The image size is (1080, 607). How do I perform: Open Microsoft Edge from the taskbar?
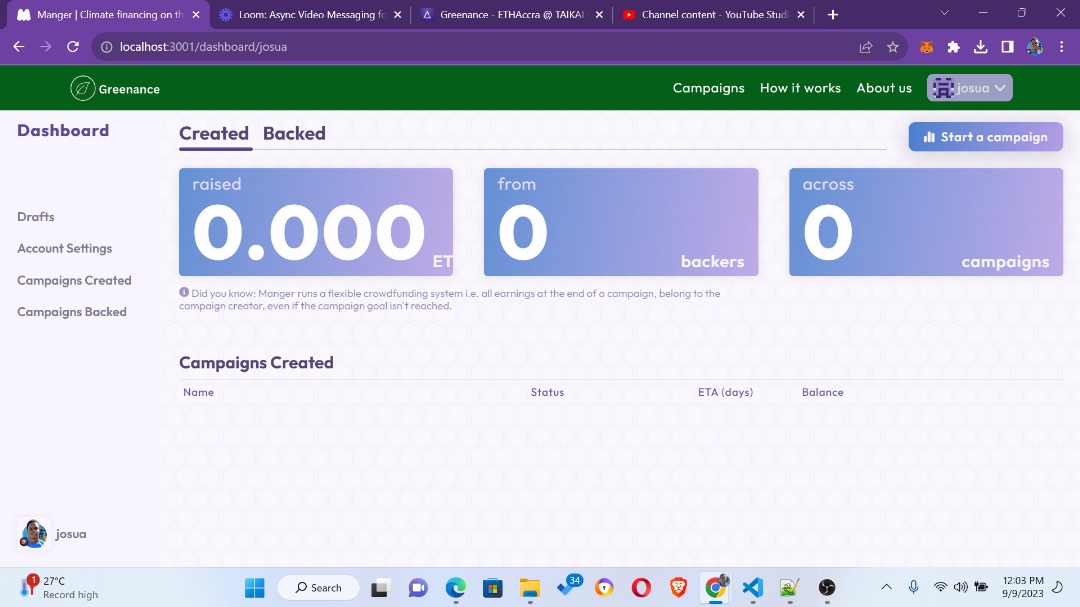455,588
